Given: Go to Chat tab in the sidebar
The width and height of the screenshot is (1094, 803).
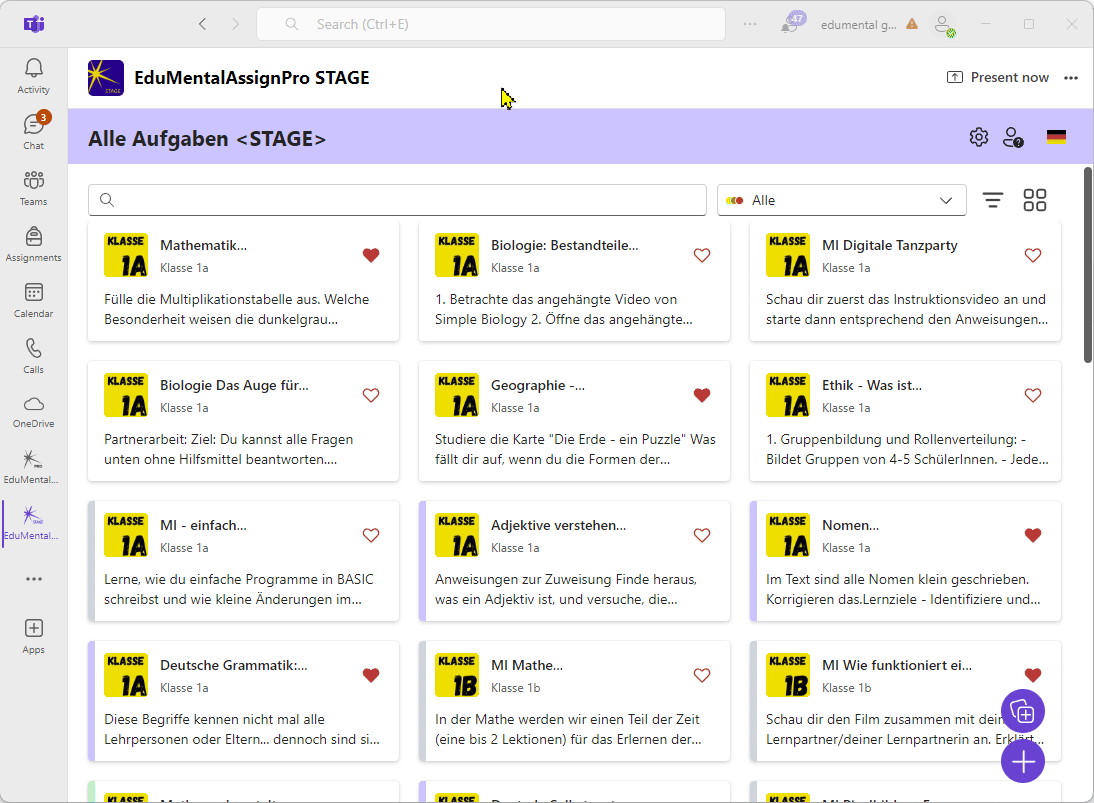Looking at the screenshot, I should (x=33, y=132).
